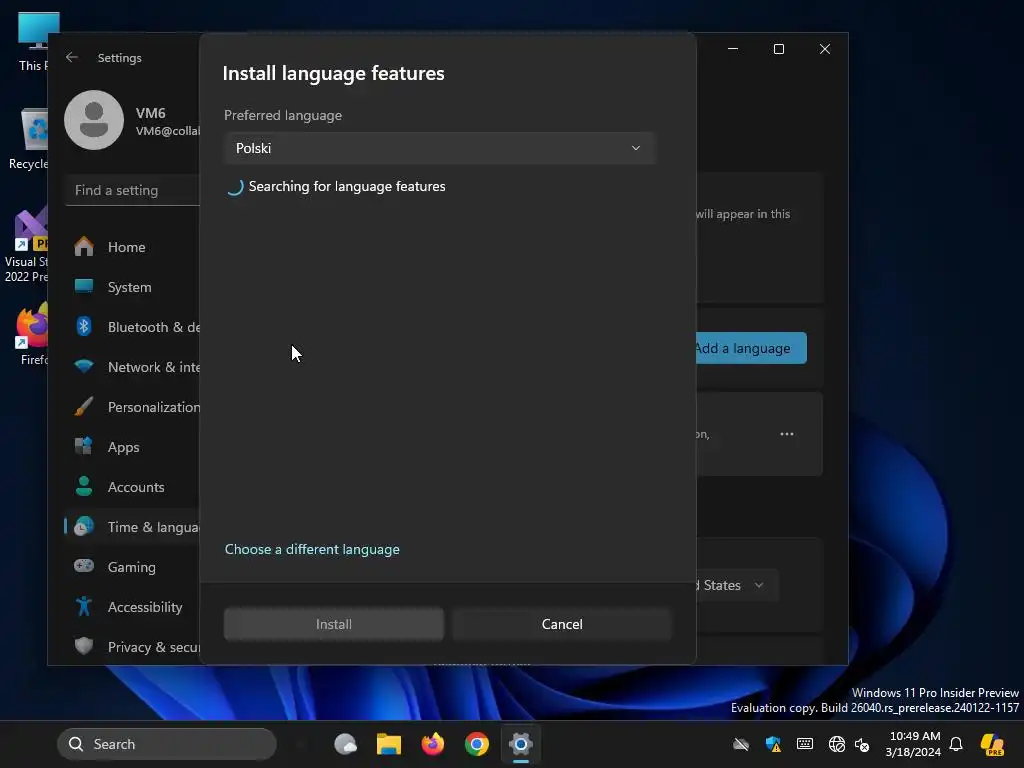Image resolution: width=1024 pixels, height=768 pixels.
Task: Click the OneDrive cloud tray icon
Action: pos(741,744)
